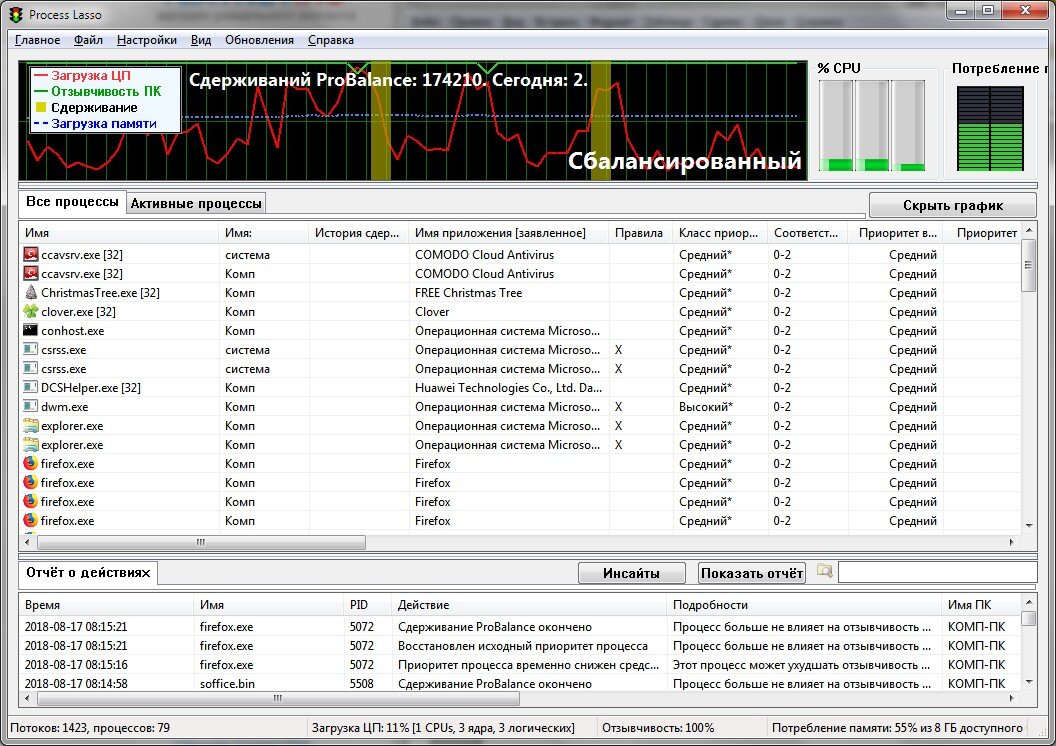This screenshot has height=746, width=1056.
Task: Select the Отчёт о действиях tab
Action: pyautogui.click(x=88, y=572)
